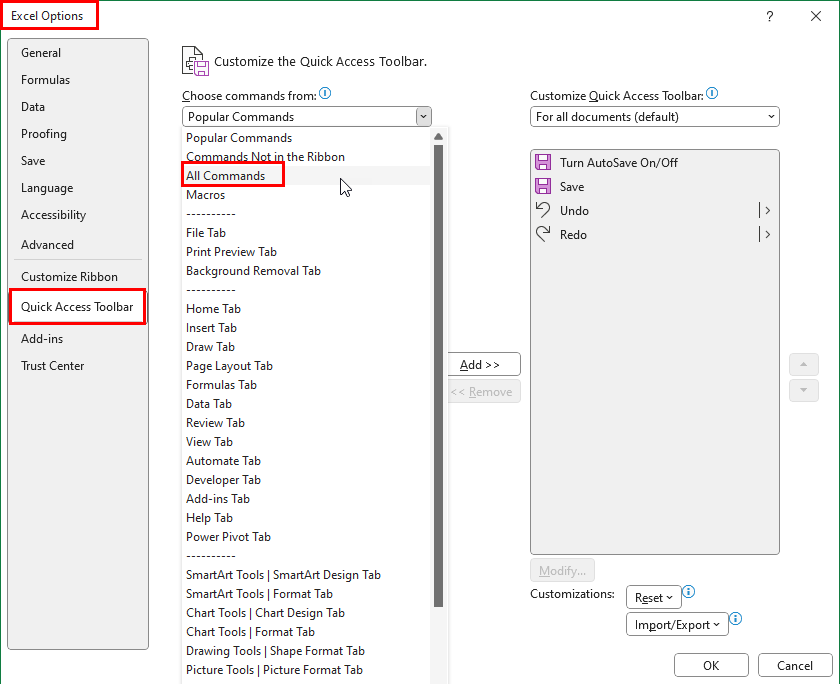Click the Move Up arrow button

click(x=804, y=364)
